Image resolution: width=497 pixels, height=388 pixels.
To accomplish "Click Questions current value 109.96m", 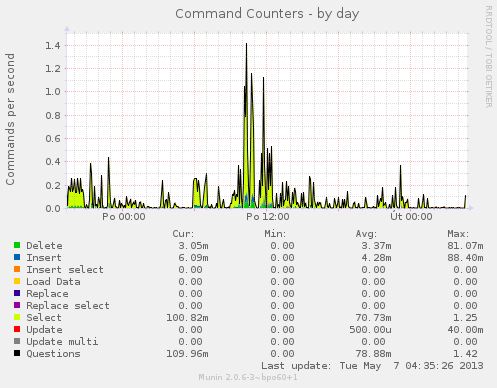I will click(187, 354).
